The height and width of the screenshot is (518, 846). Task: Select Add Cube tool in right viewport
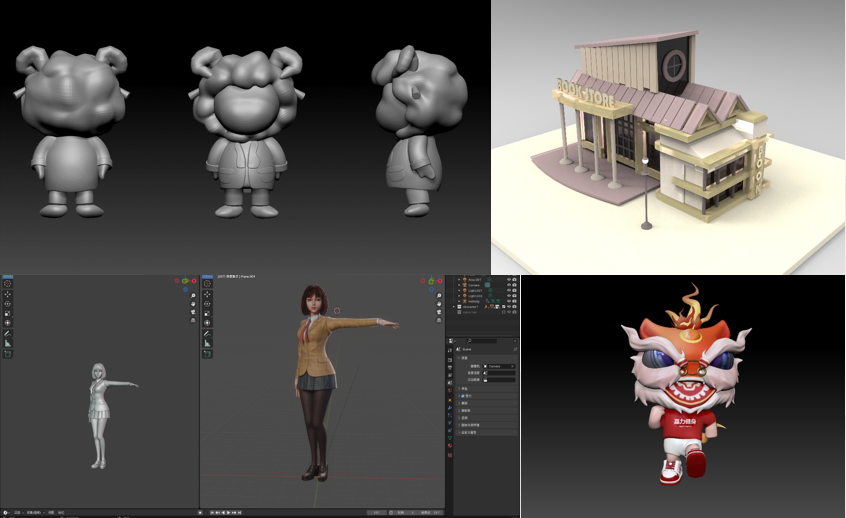(208, 352)
